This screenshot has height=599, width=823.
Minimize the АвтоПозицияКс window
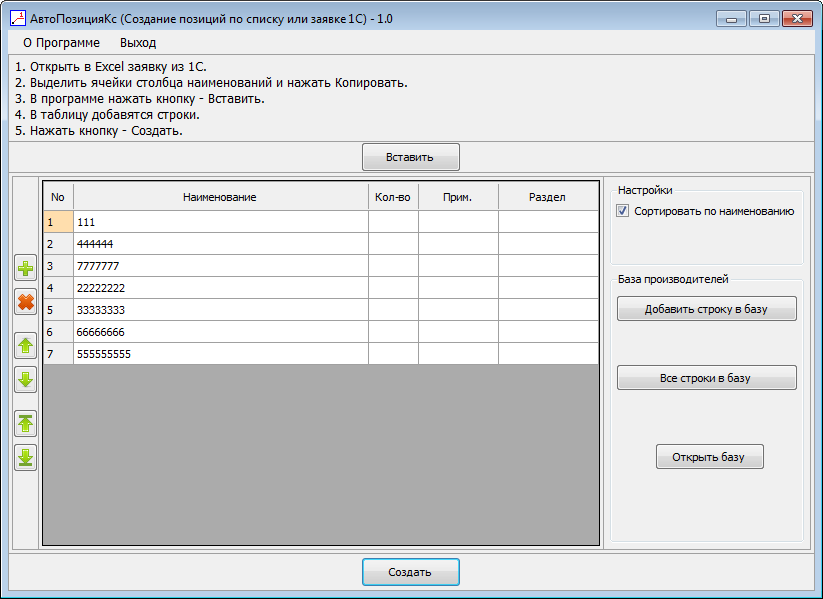click(x=731, y=19)
